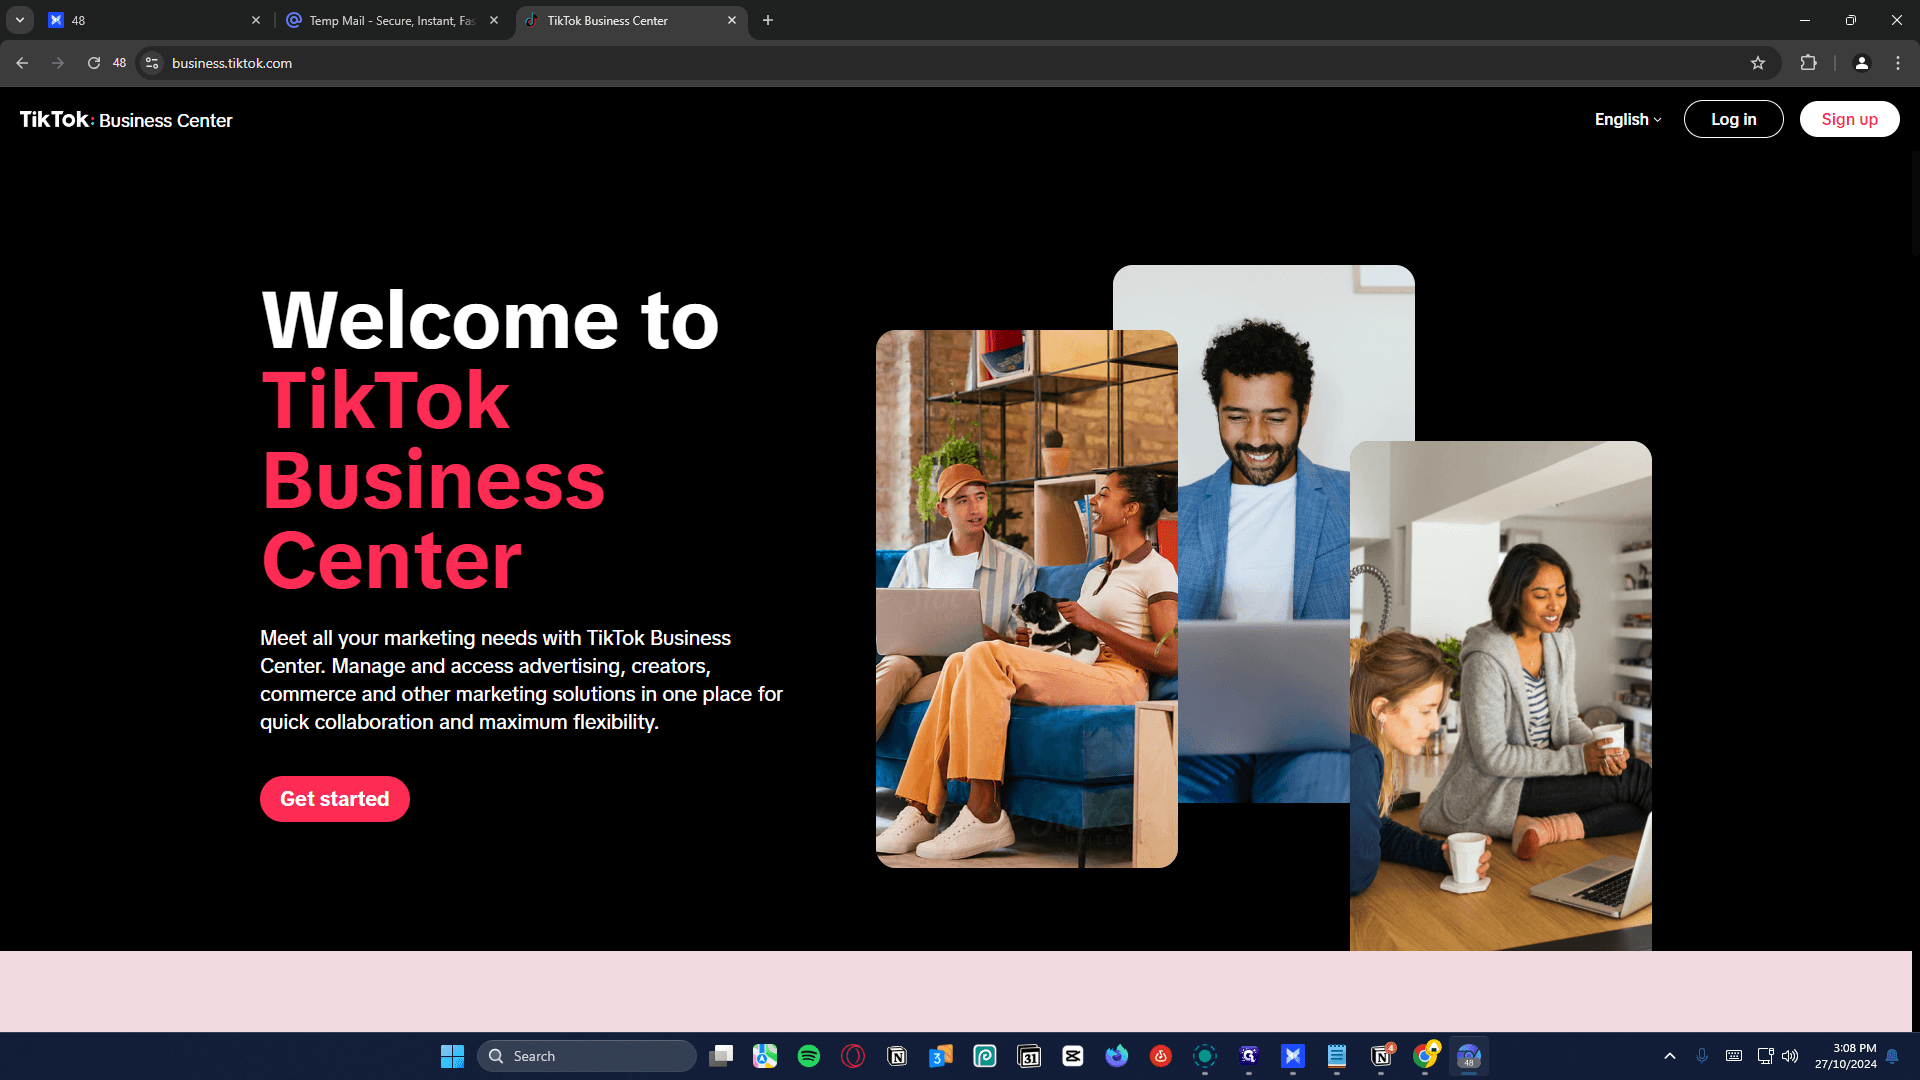Viewport: 1920px width, 1080px height.
Task: Open the Windows Start menu
Action: (452, 1056)
